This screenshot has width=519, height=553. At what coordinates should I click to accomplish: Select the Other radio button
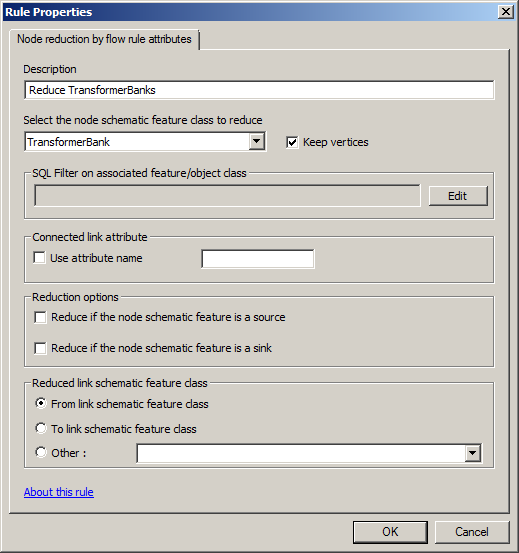click(41, 452)
